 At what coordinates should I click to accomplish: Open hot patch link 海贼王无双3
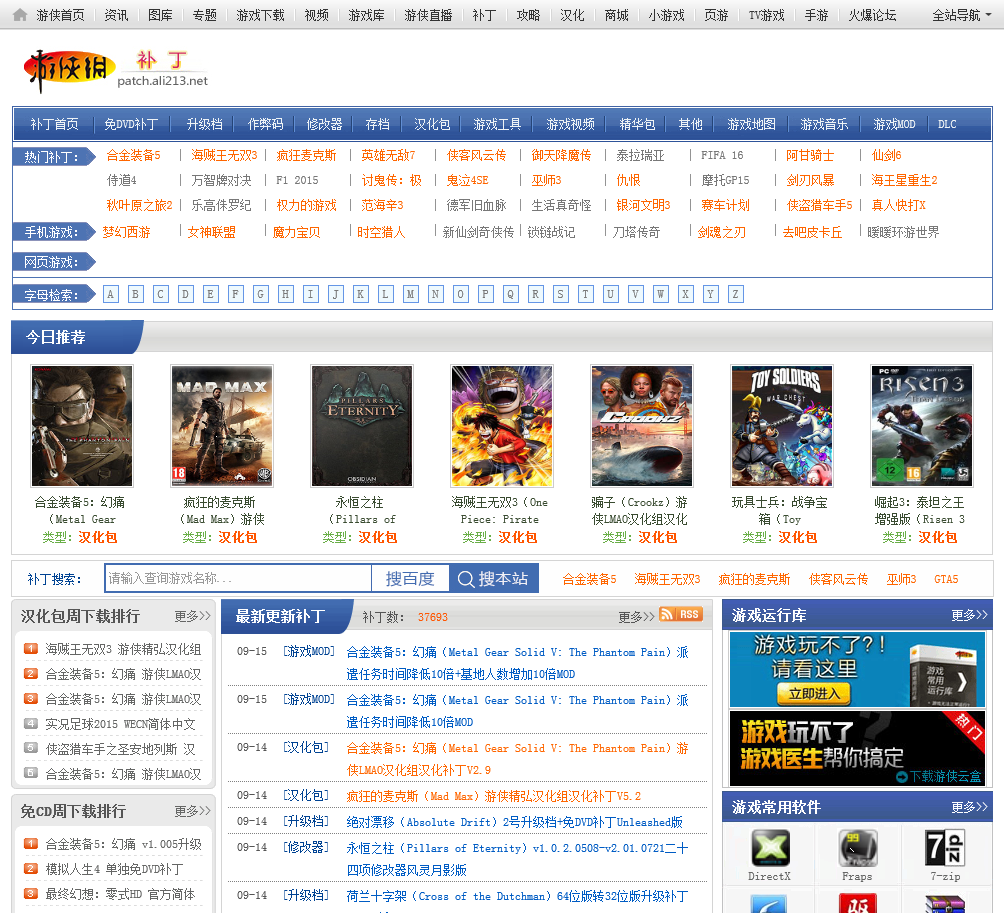[x=224, y=155]
